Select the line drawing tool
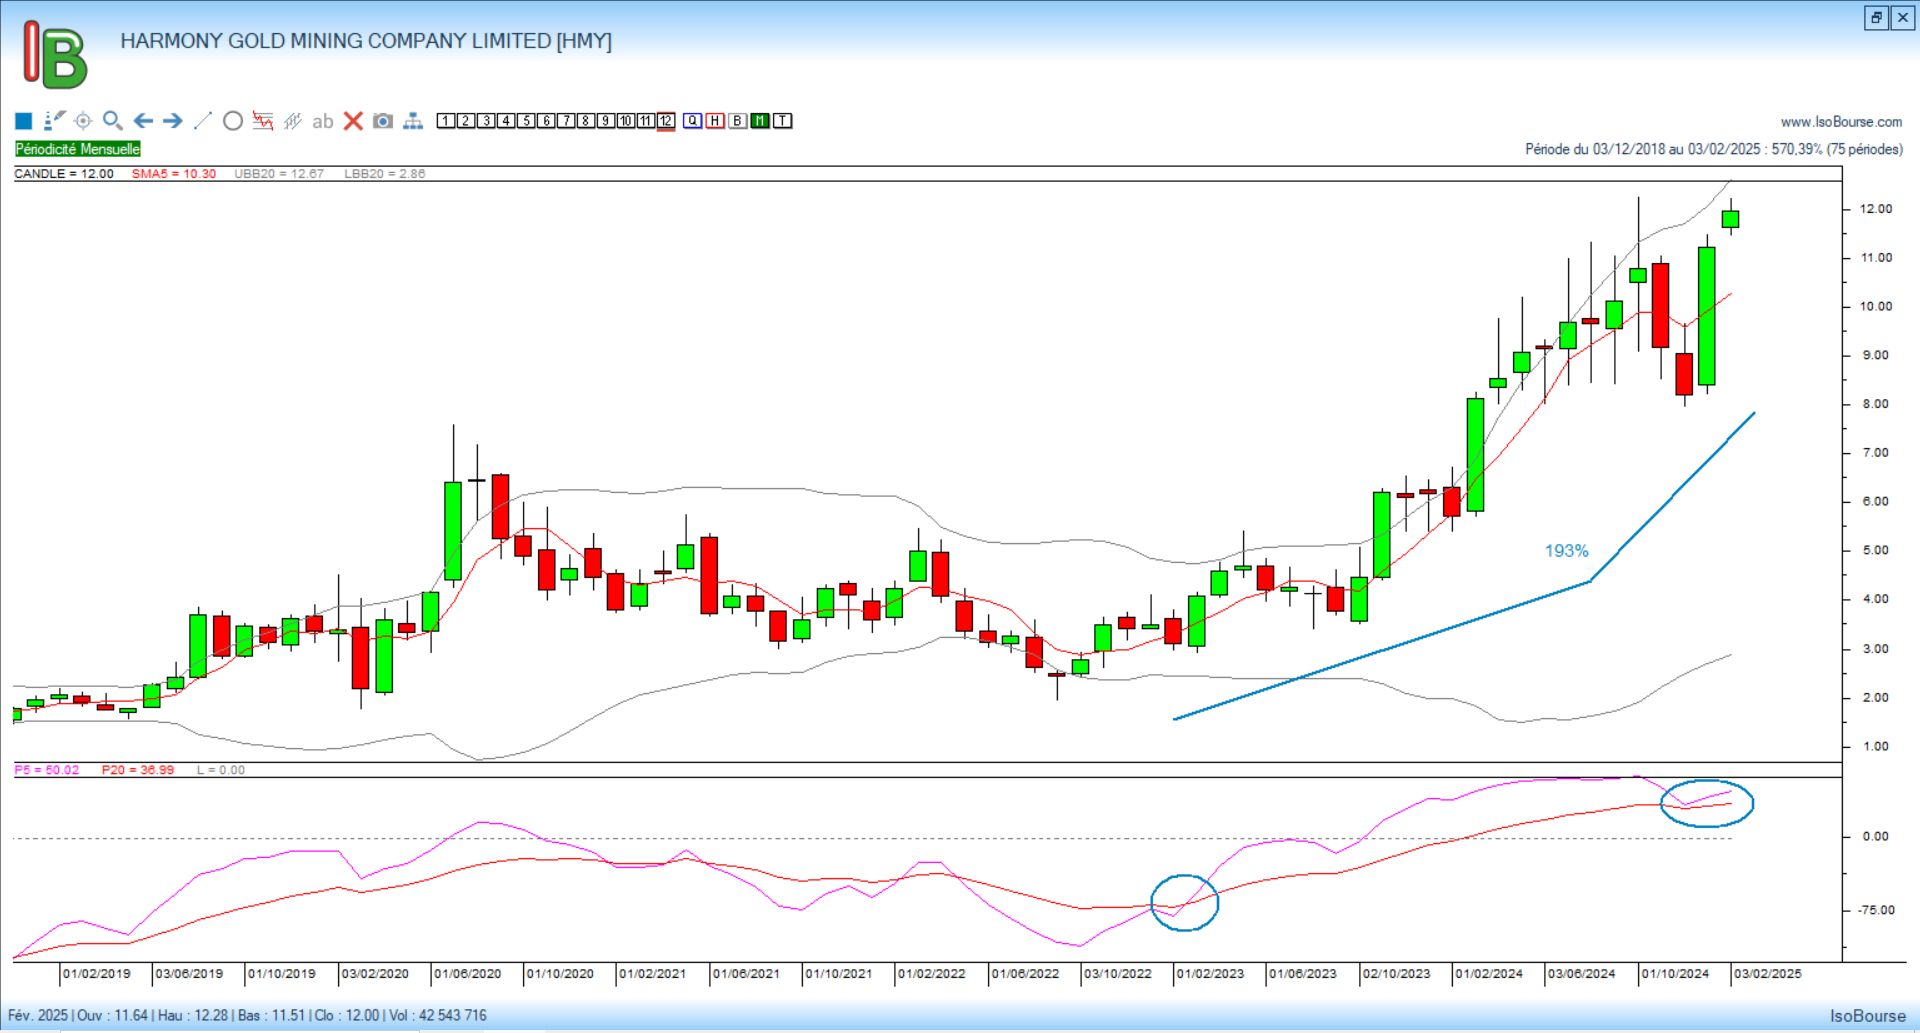Screen dimensions: 1920x1033 [x=203, y=121]
